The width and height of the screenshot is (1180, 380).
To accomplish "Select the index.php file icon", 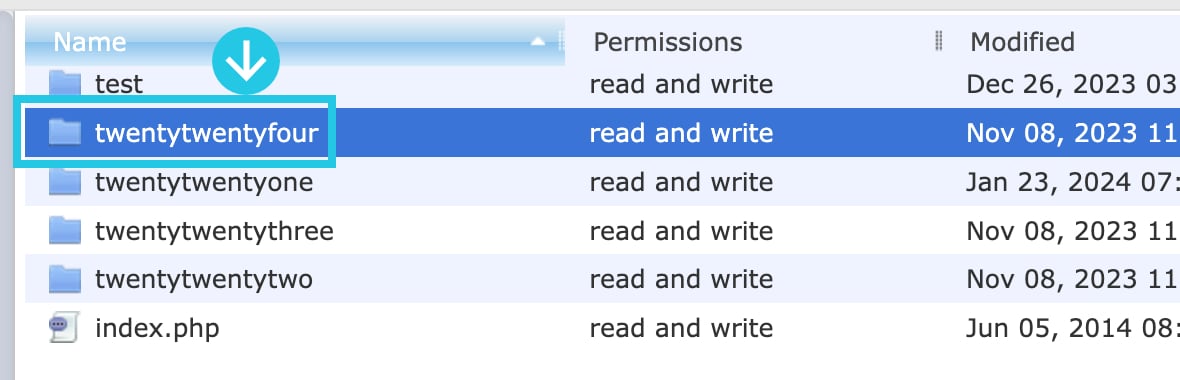I will coord(64,328).
